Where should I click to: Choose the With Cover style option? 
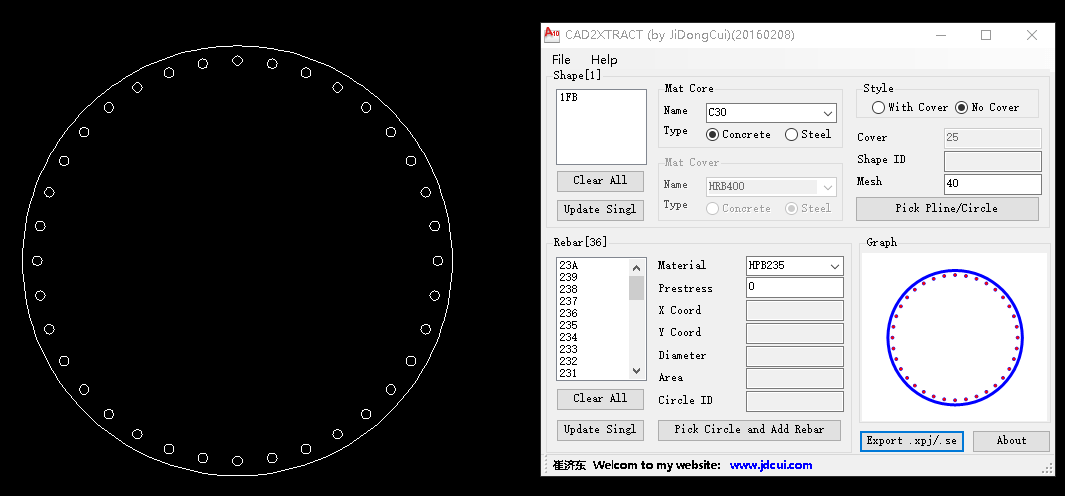(909, 107)
